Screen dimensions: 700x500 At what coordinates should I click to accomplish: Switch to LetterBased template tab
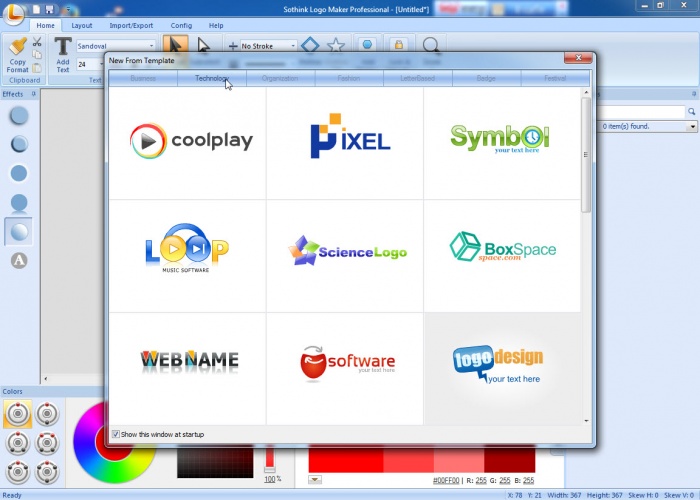click(418, 78)
